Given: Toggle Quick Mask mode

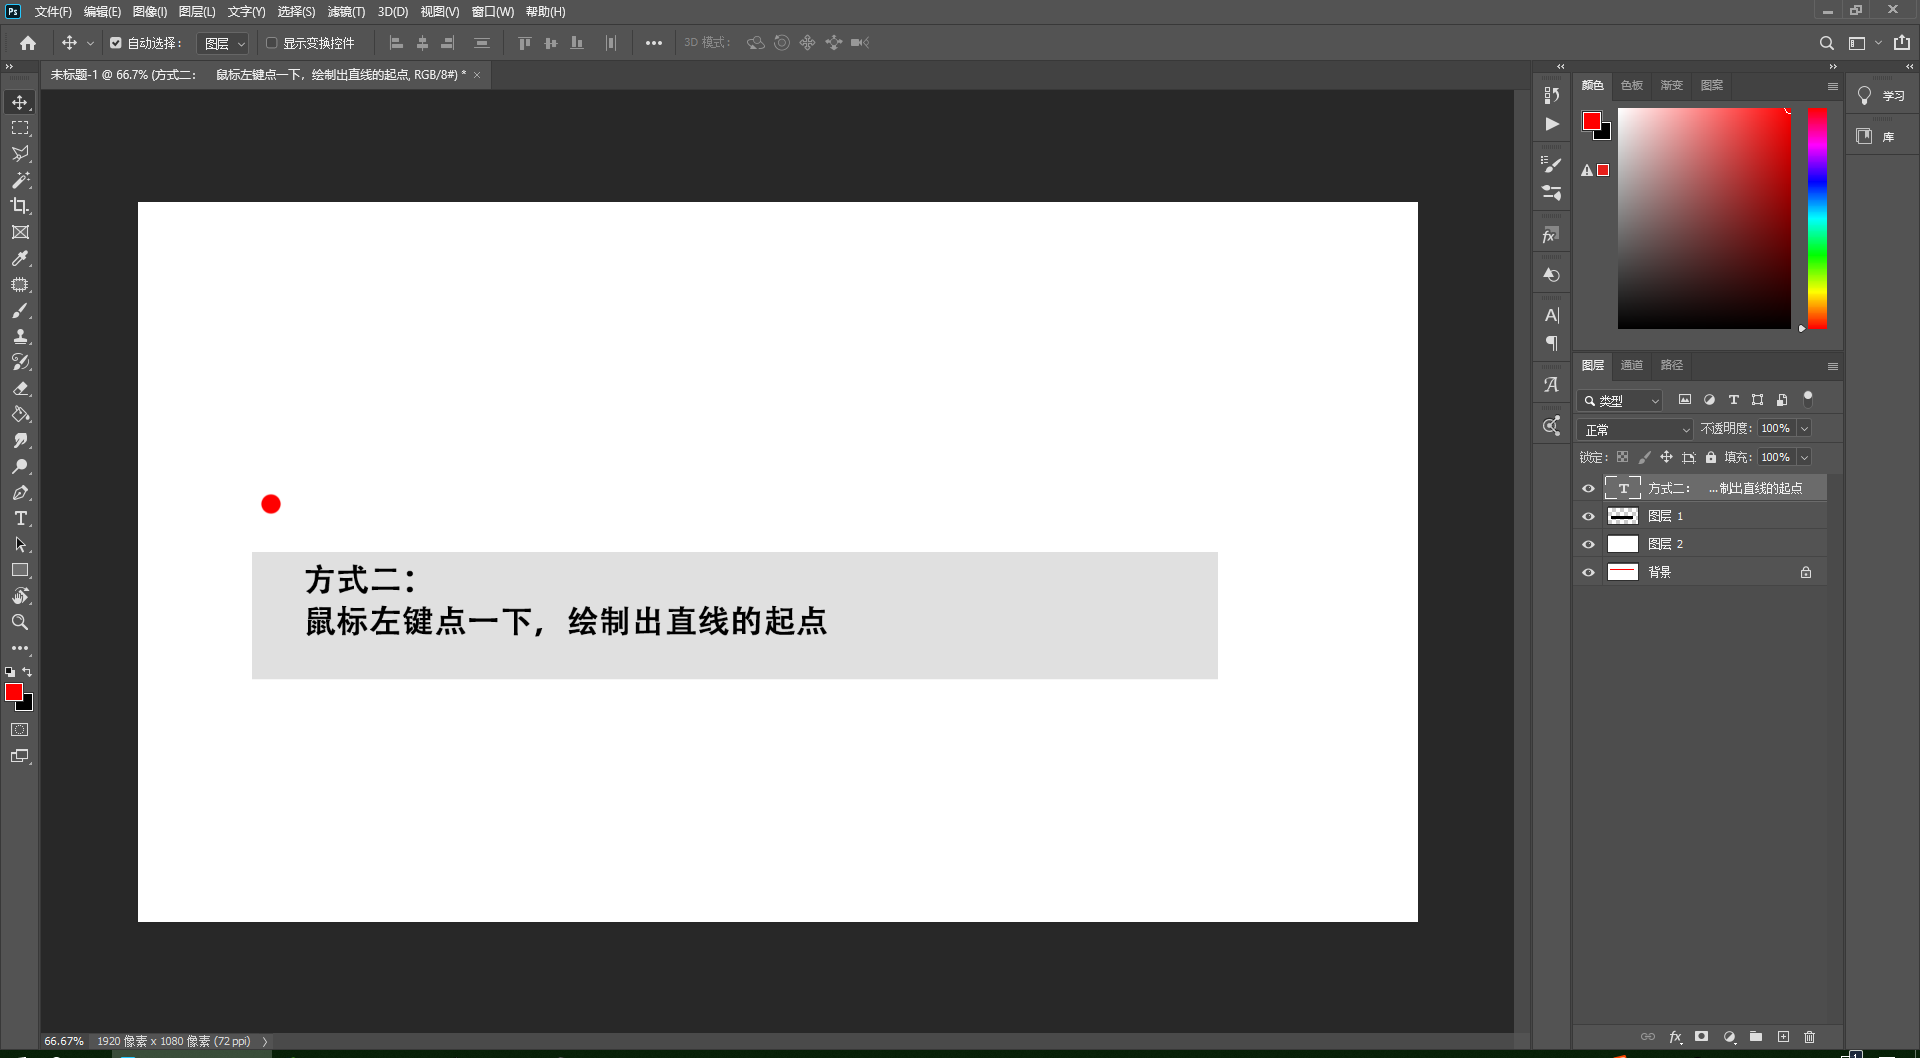Looking at the screenshot, I should coord(20,730).
